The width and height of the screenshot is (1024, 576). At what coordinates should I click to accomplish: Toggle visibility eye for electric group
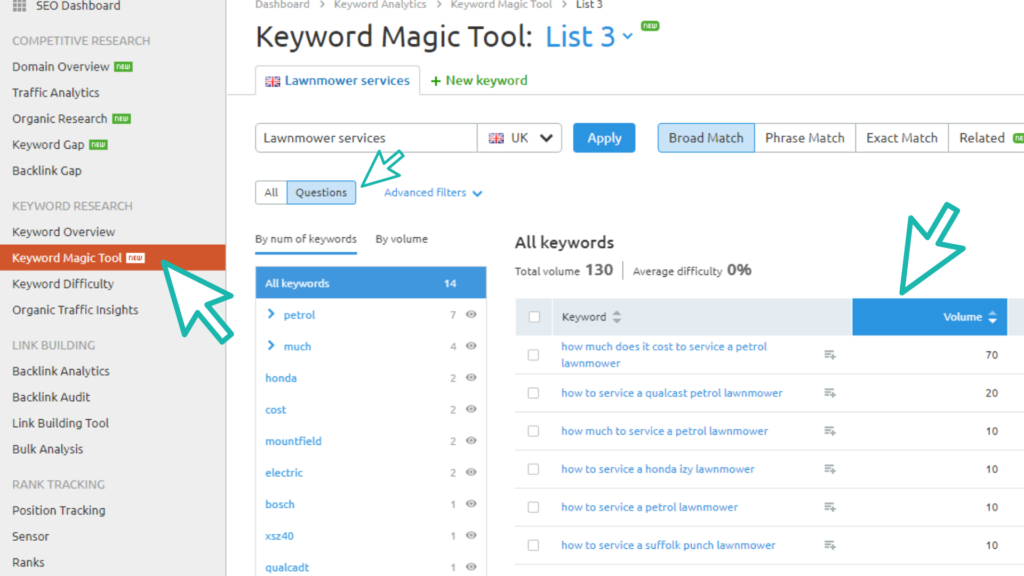click(x=471, y=472)
